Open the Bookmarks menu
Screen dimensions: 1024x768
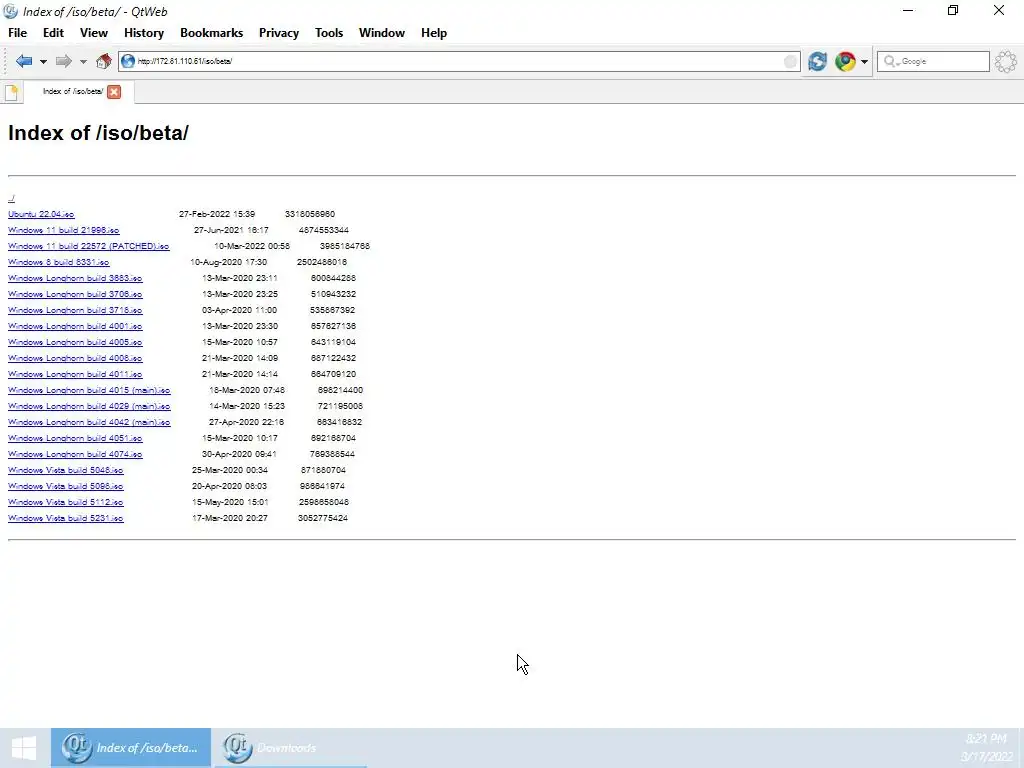click(212, 33)
